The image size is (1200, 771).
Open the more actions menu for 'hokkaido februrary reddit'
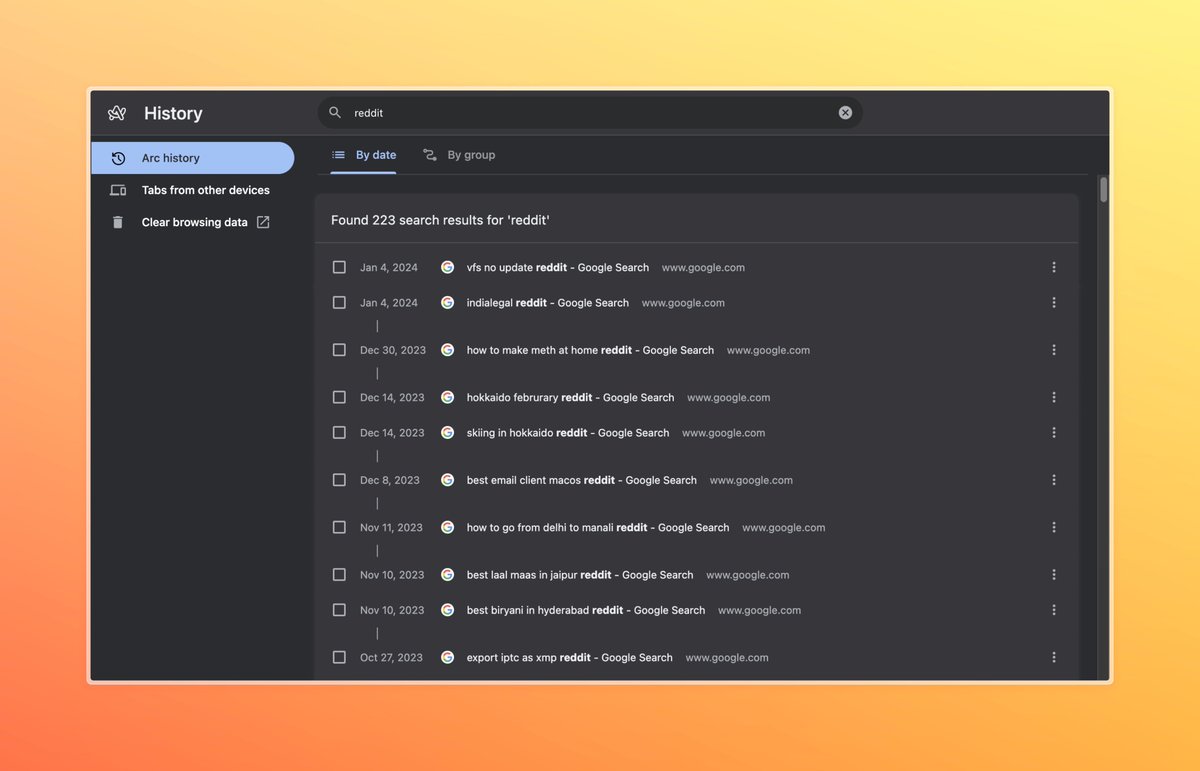[1054, 397]
